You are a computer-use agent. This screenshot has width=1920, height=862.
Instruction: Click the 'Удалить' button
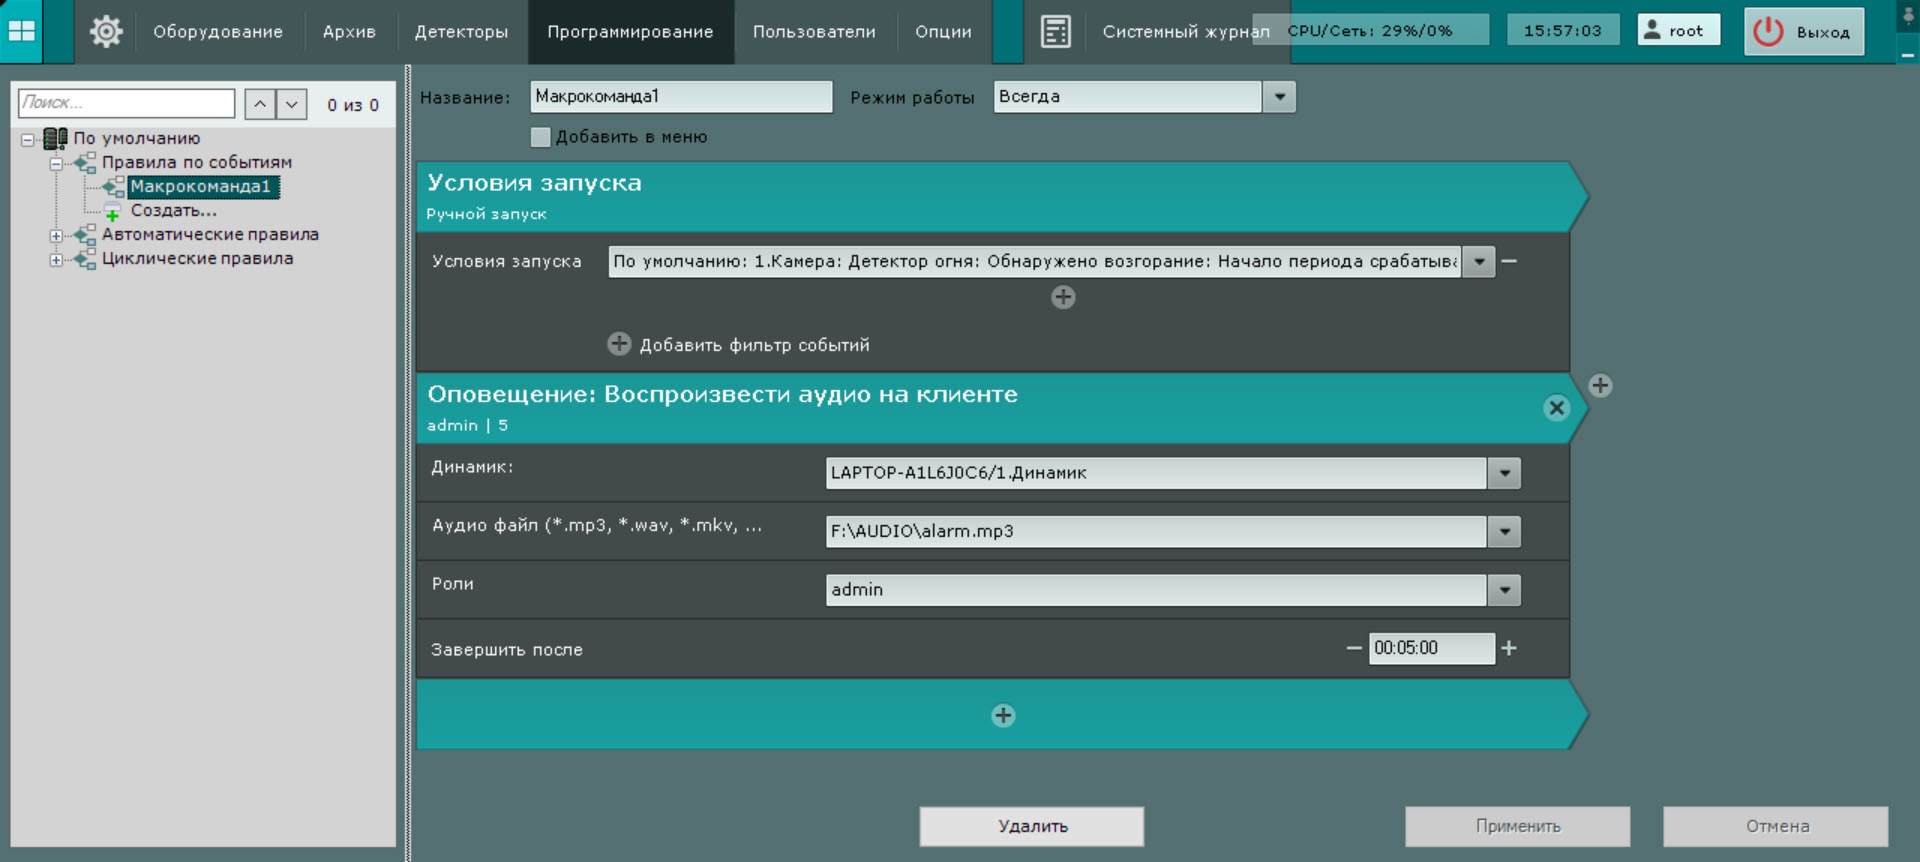[x=1032, y=826]
